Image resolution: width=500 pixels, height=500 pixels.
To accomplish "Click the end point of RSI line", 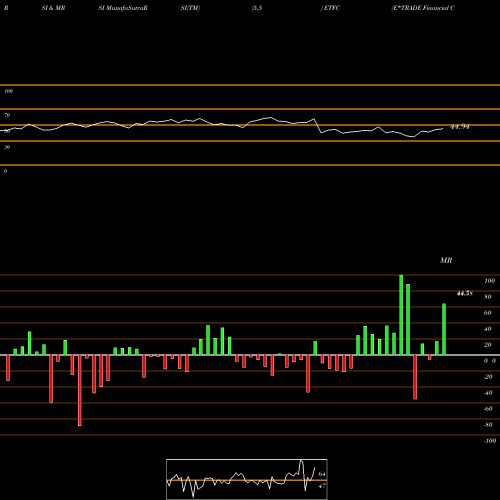I will tap(443, 128).
